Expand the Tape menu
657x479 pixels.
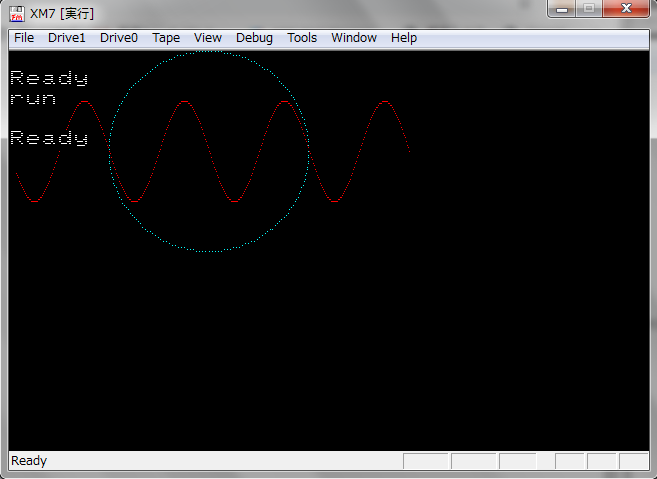(x=166, y=38)
